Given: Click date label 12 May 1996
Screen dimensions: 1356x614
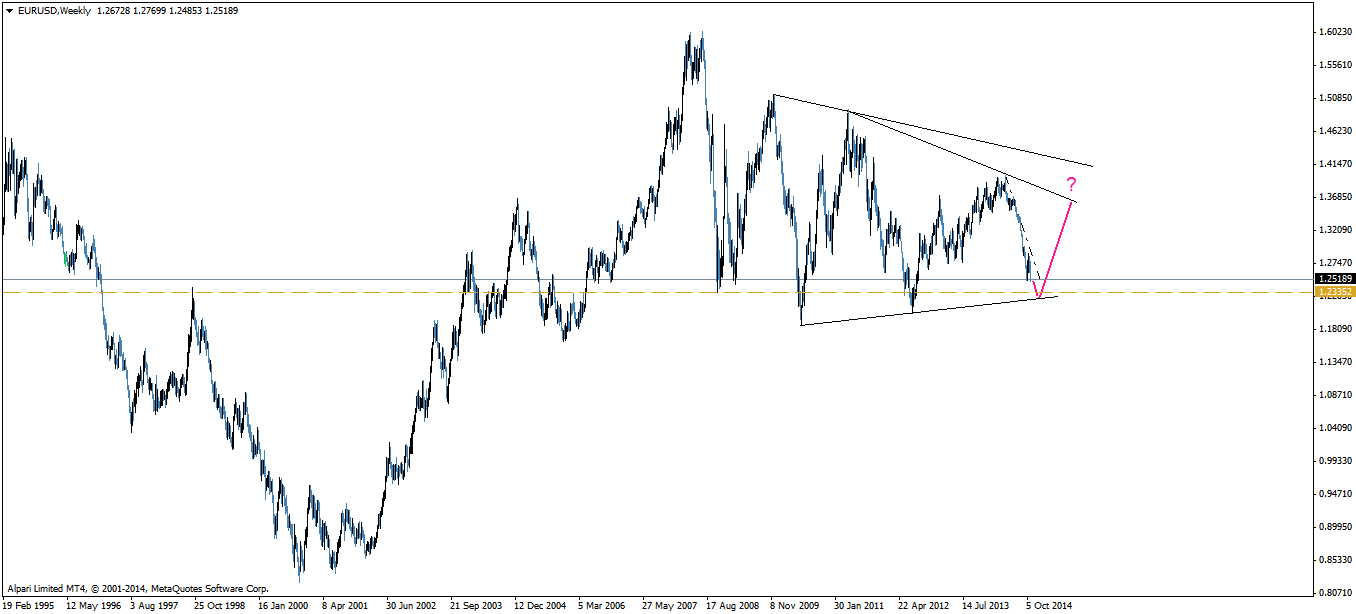Looking at the screenshot, I should tap(93, 606).
